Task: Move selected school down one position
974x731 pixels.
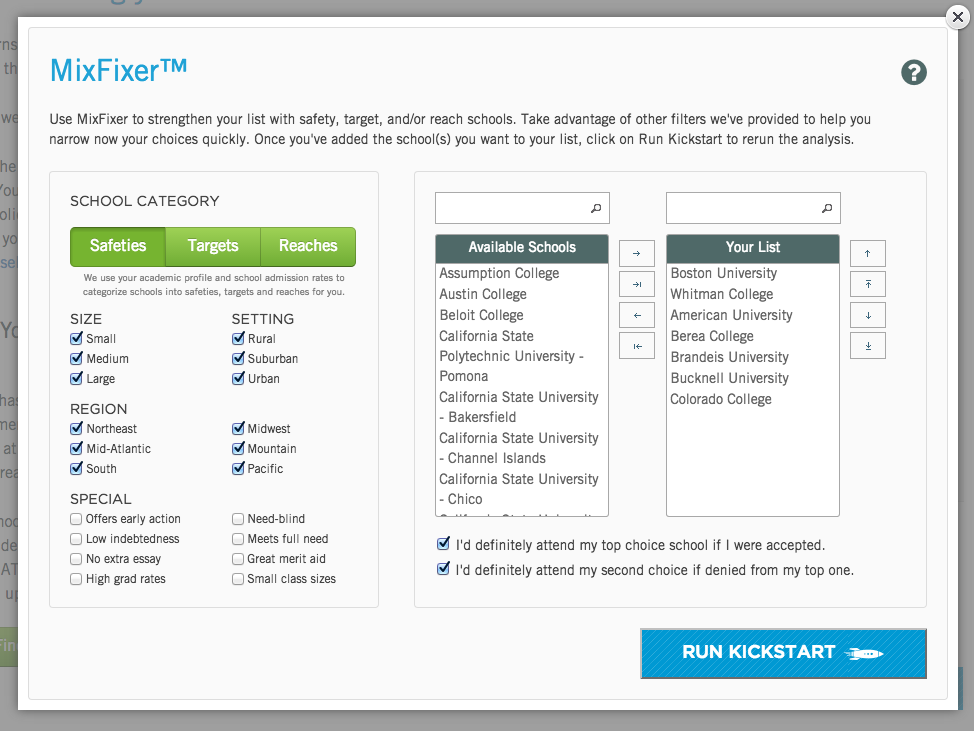Action: click(x=868, y=316)
